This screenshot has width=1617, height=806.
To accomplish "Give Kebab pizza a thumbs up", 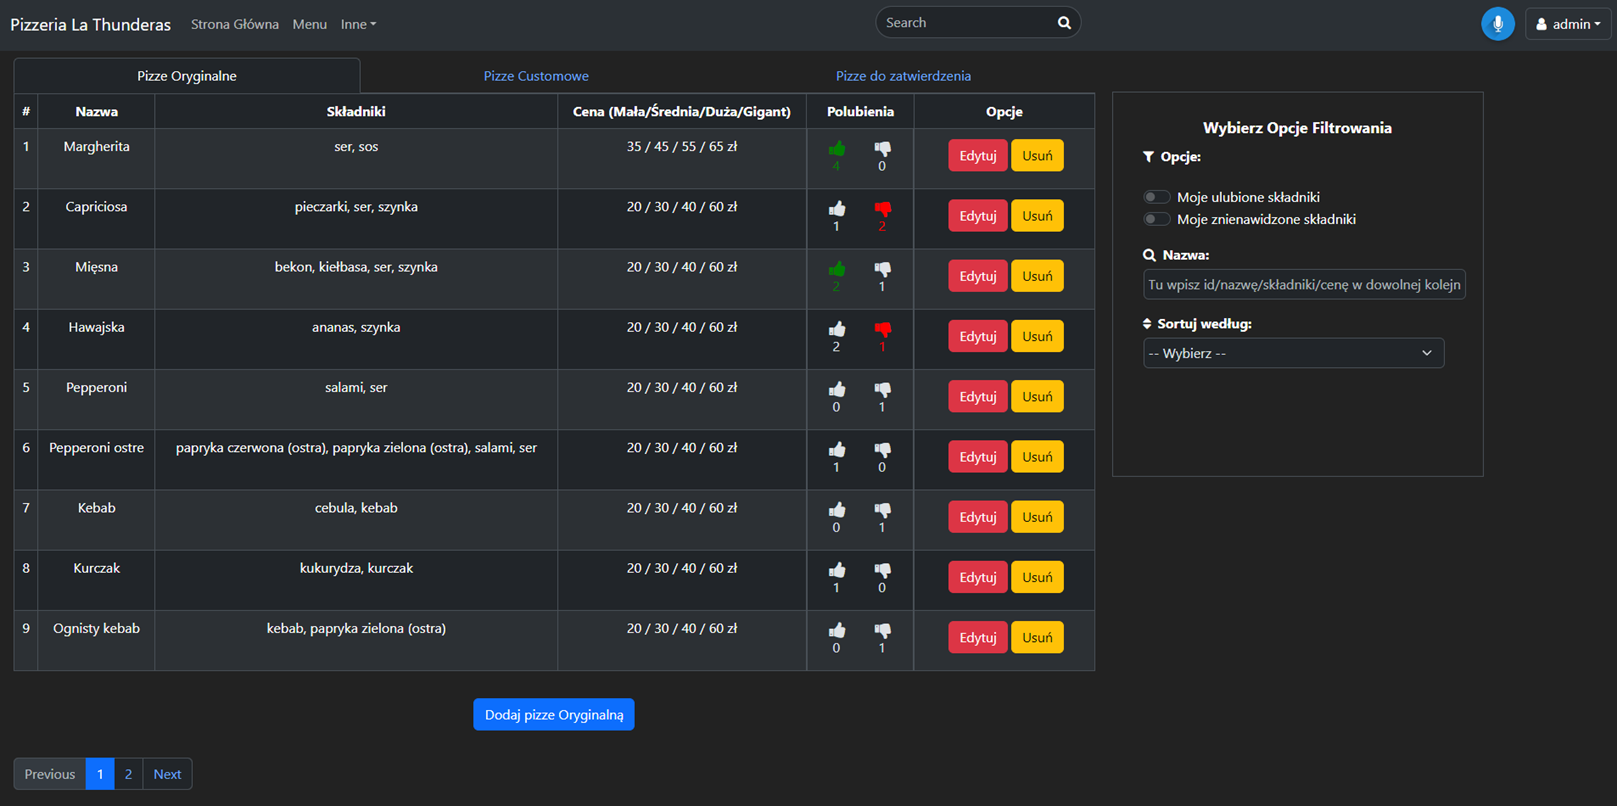I will pyautogui.click(x=837, y=510).
